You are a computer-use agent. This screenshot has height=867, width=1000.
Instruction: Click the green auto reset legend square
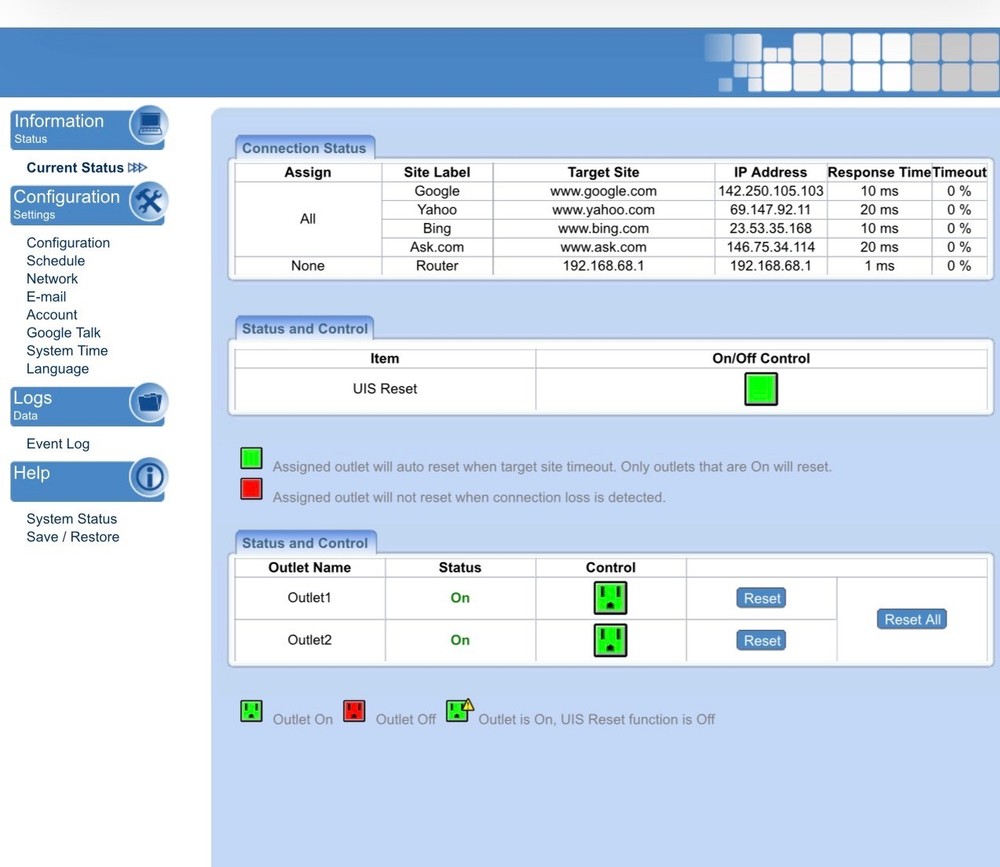pos(251,459)
